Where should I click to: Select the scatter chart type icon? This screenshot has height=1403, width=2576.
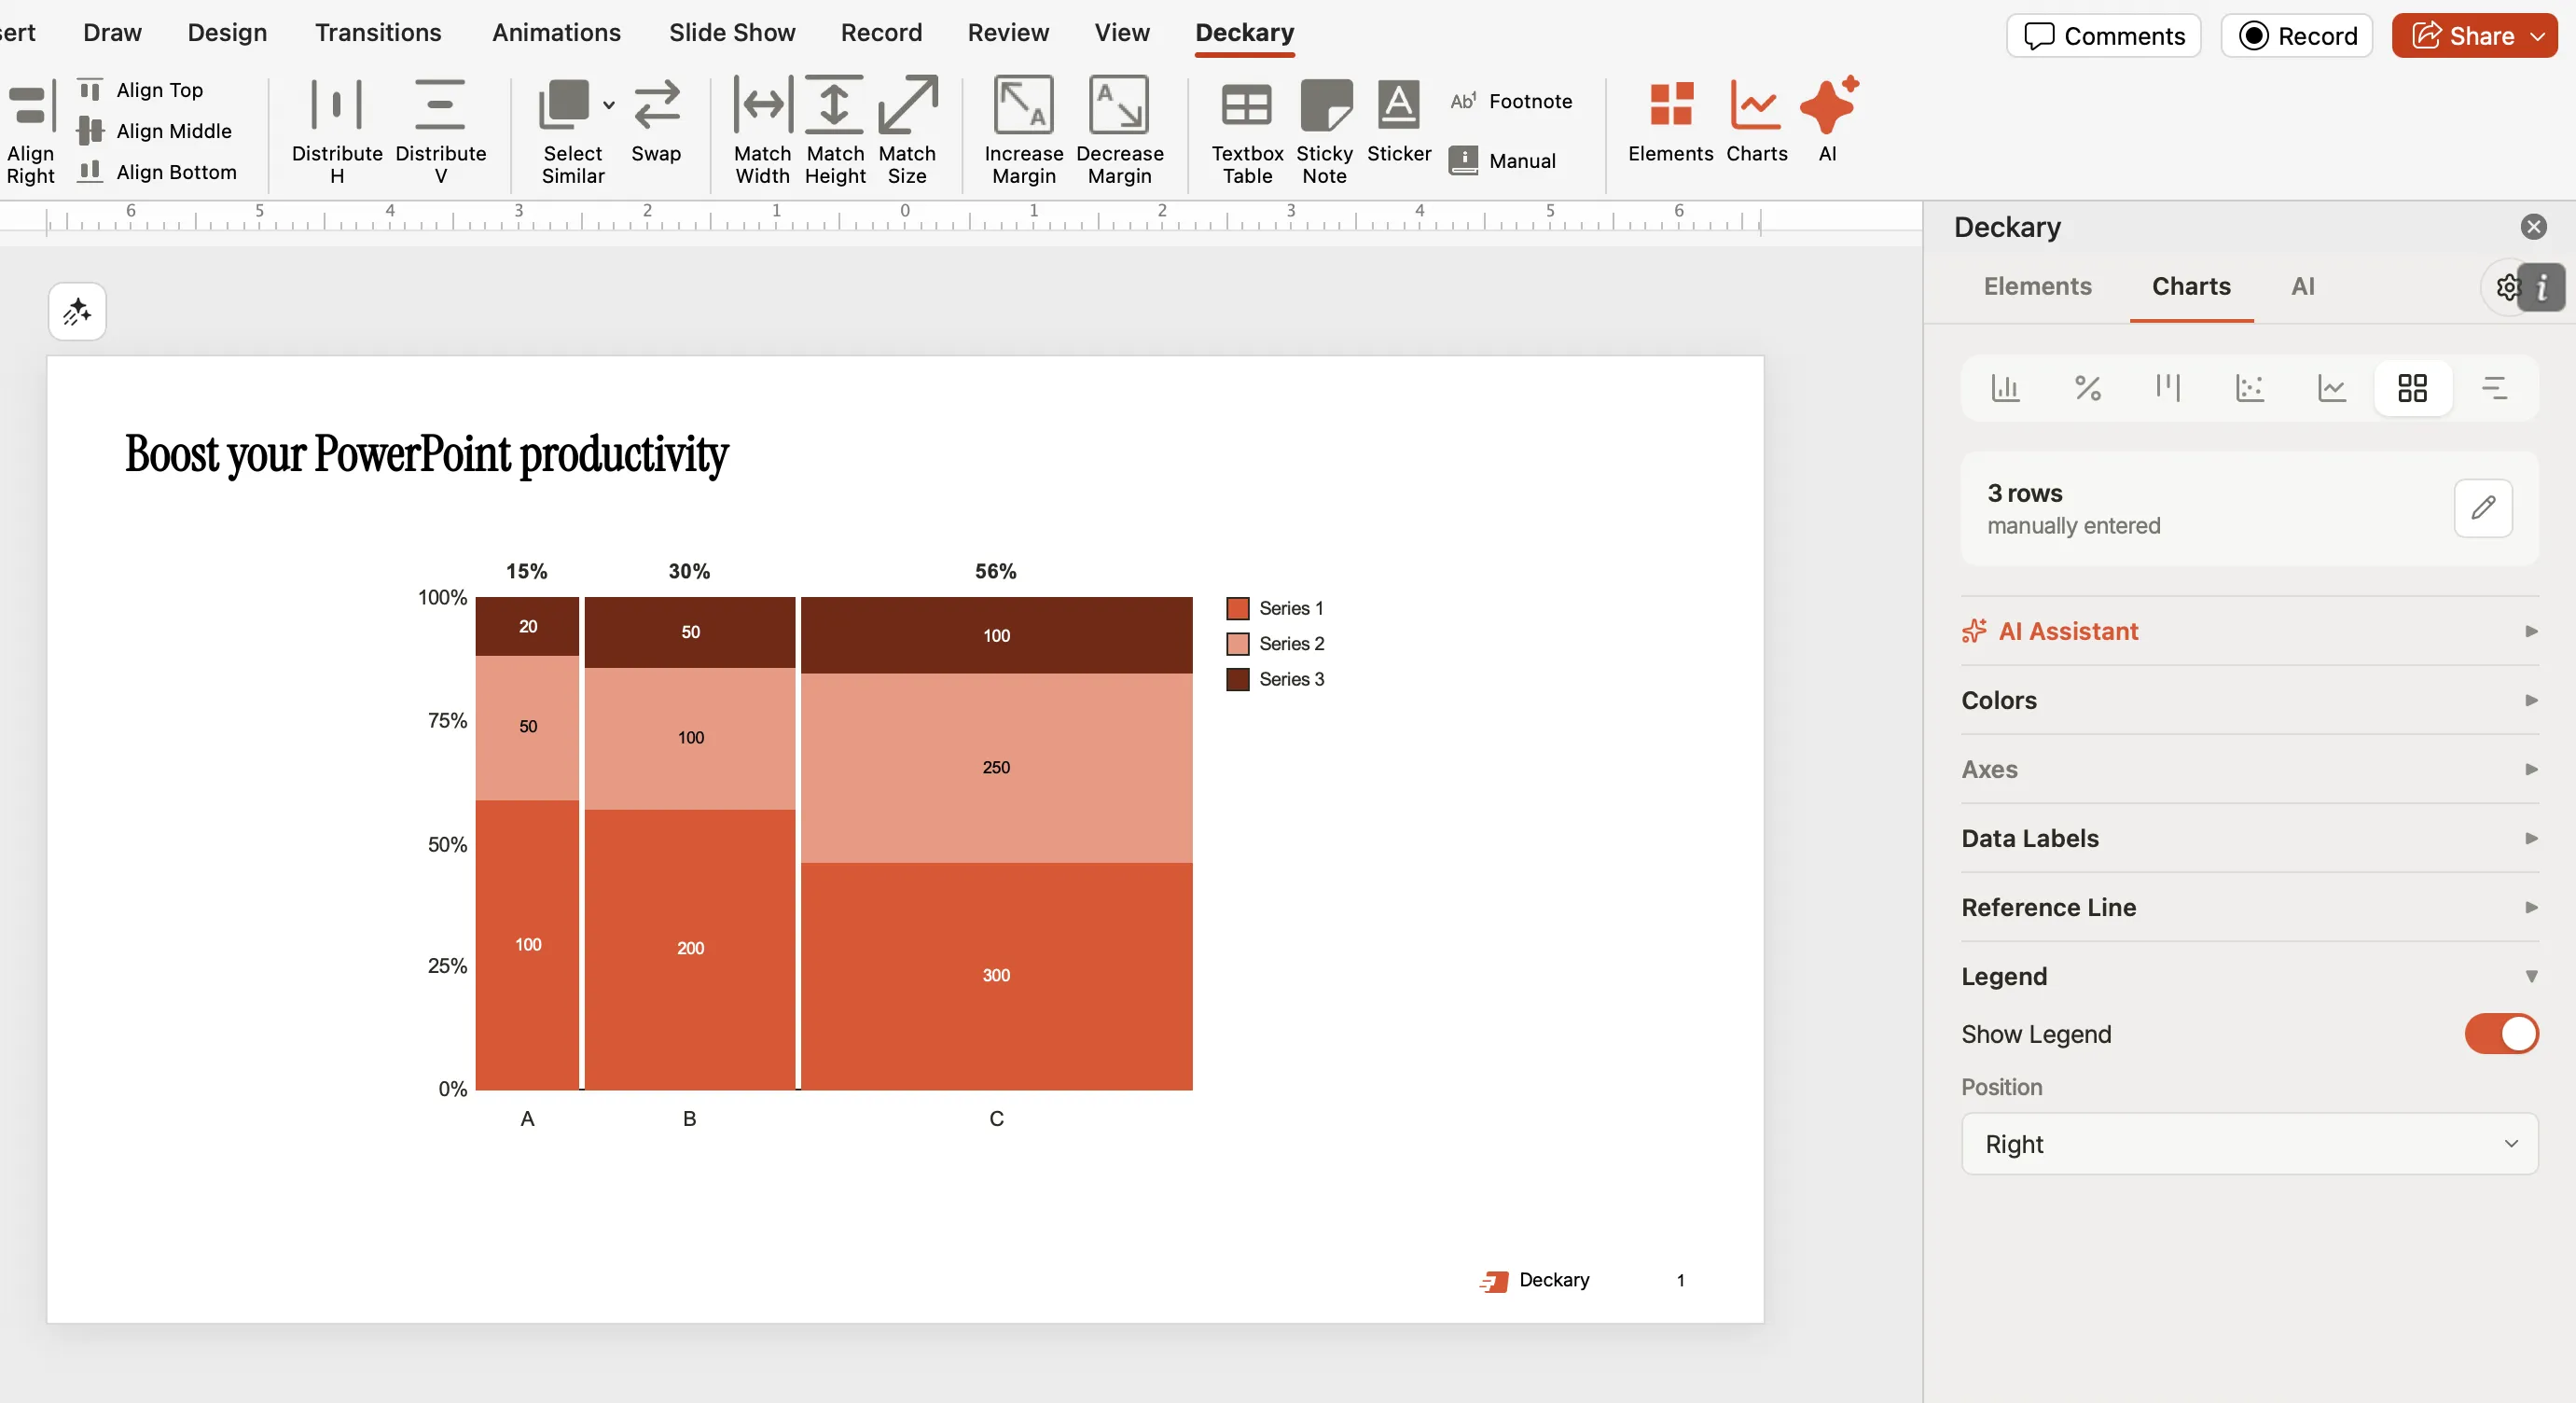point(2250,388)
